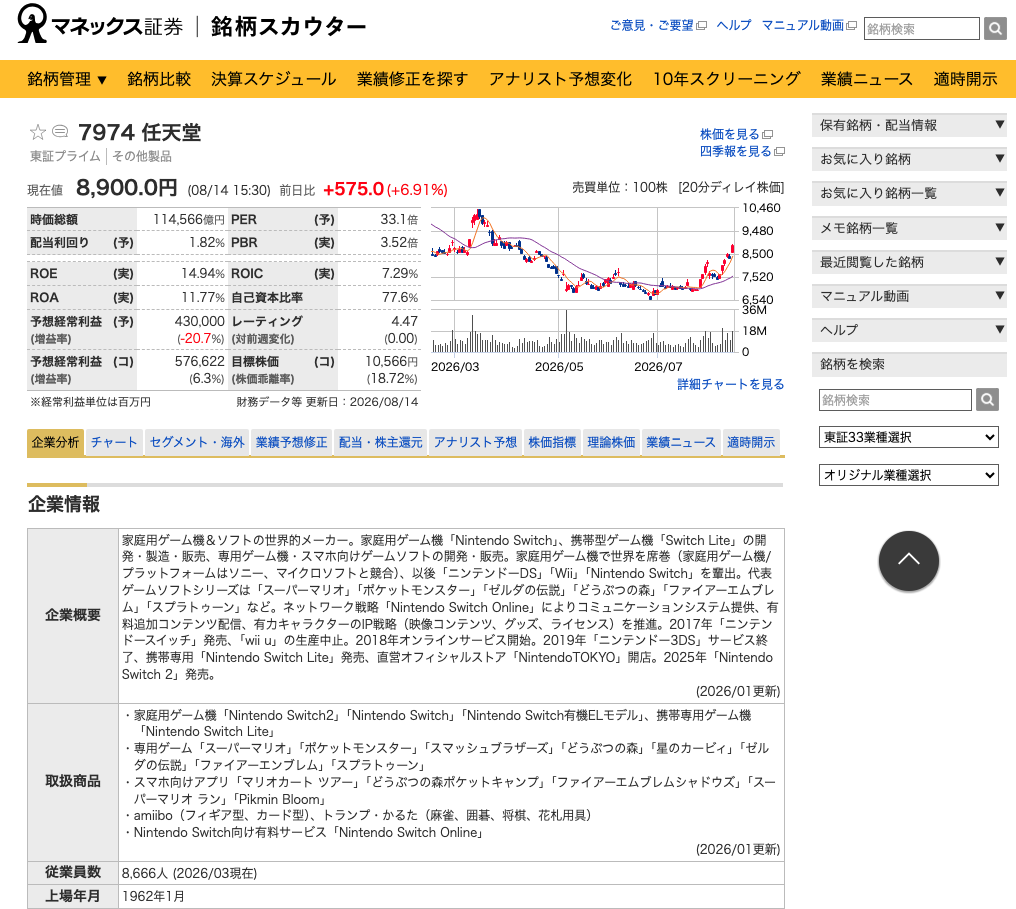The image size is (1016, 909).
Task: Focus the header 銘柄検索 input field
Action: (x=921, y=29)
